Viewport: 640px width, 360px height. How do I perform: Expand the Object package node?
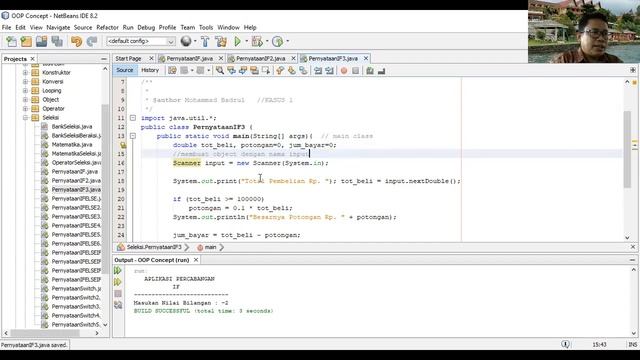(25, 100)
